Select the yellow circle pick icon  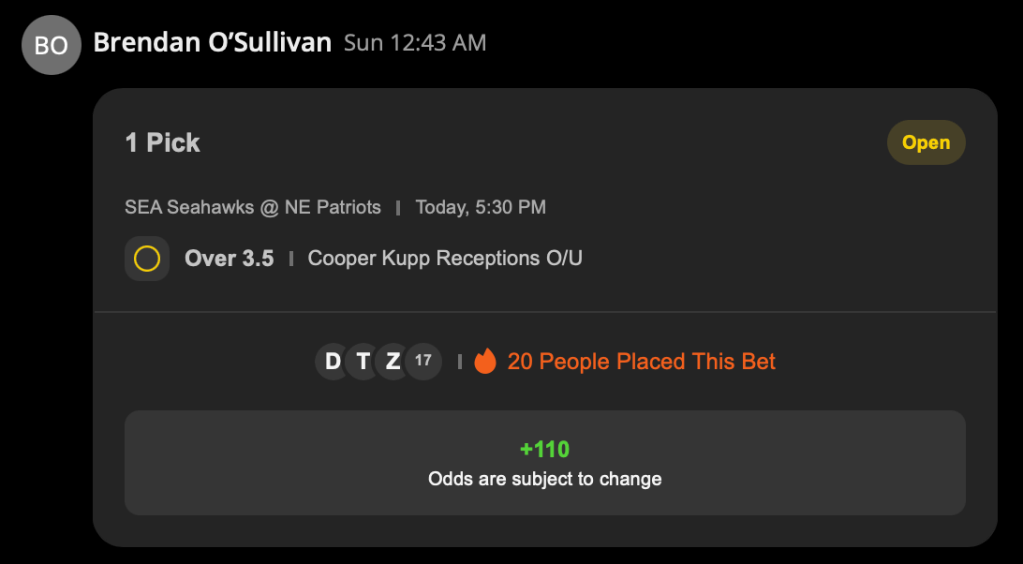(147, 259)
